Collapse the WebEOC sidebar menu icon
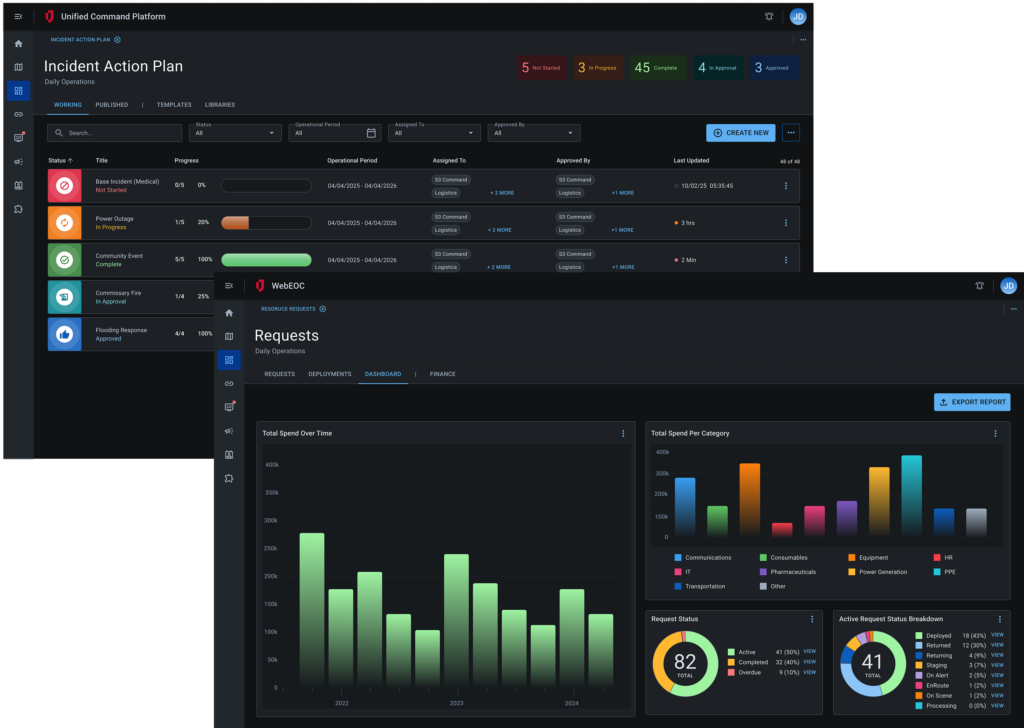 (229, 286)
